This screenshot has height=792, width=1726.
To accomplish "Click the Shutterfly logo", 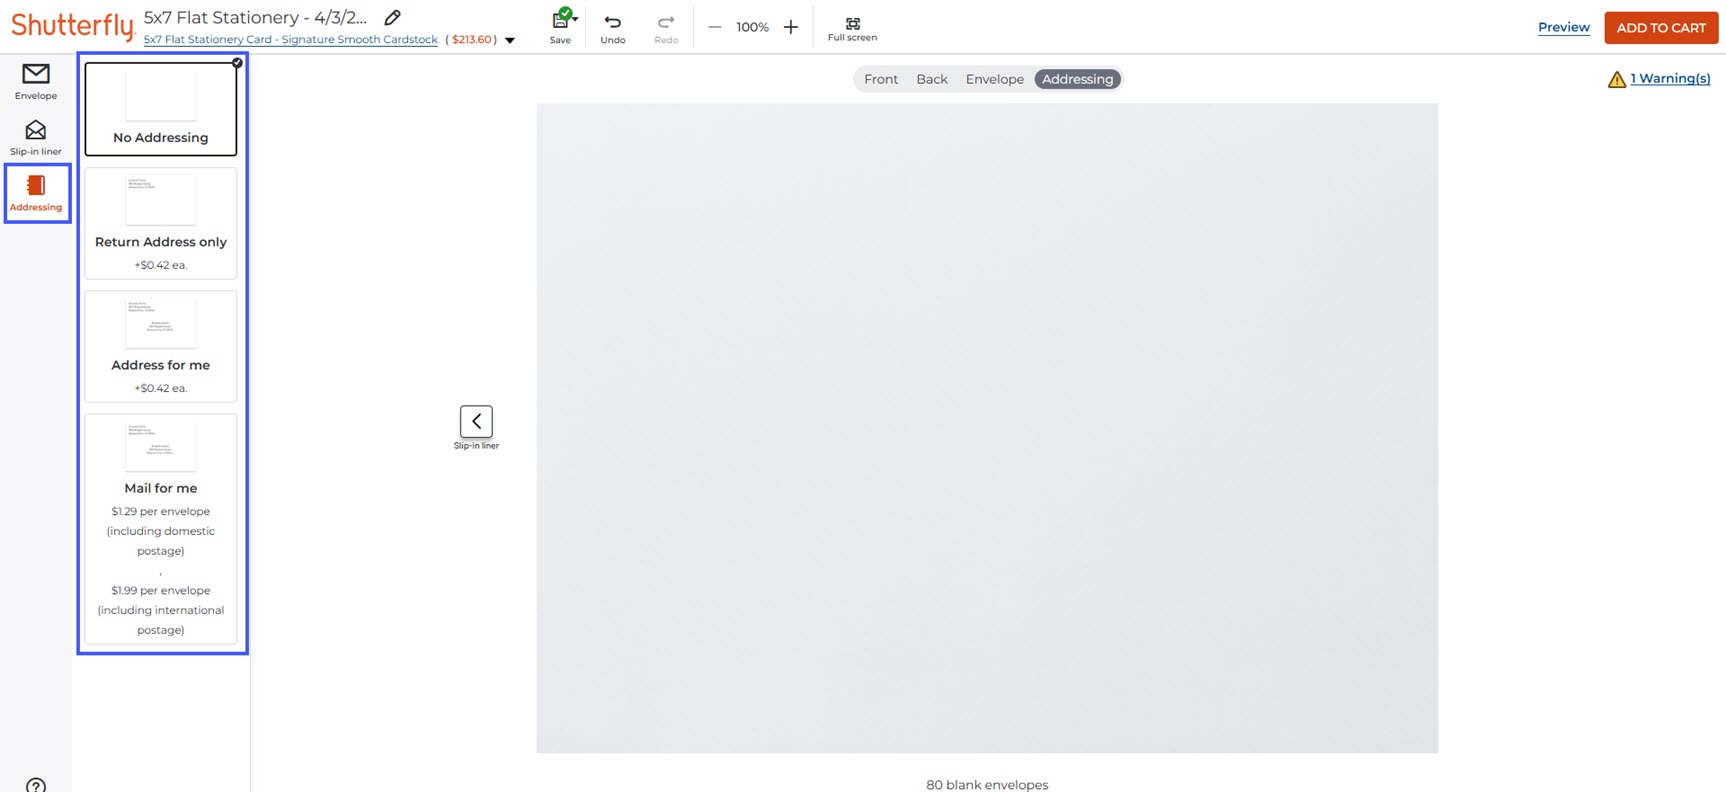I will [x=73, y=25].
